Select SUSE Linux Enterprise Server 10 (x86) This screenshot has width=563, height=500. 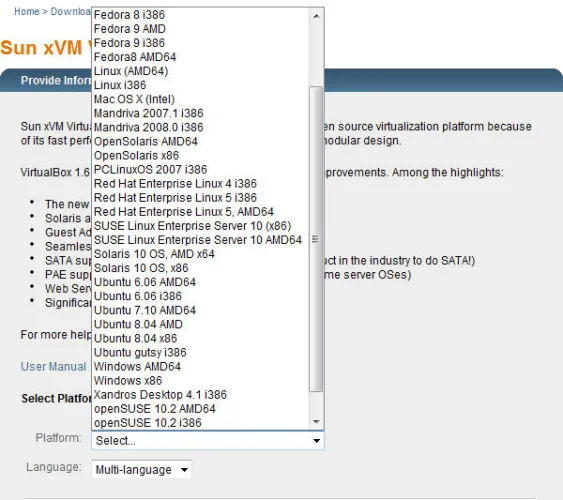[200, 226]
